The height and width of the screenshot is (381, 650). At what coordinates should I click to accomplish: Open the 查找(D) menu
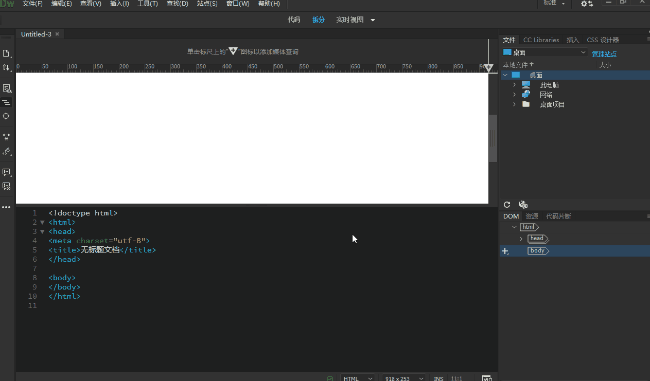(177, 4)
